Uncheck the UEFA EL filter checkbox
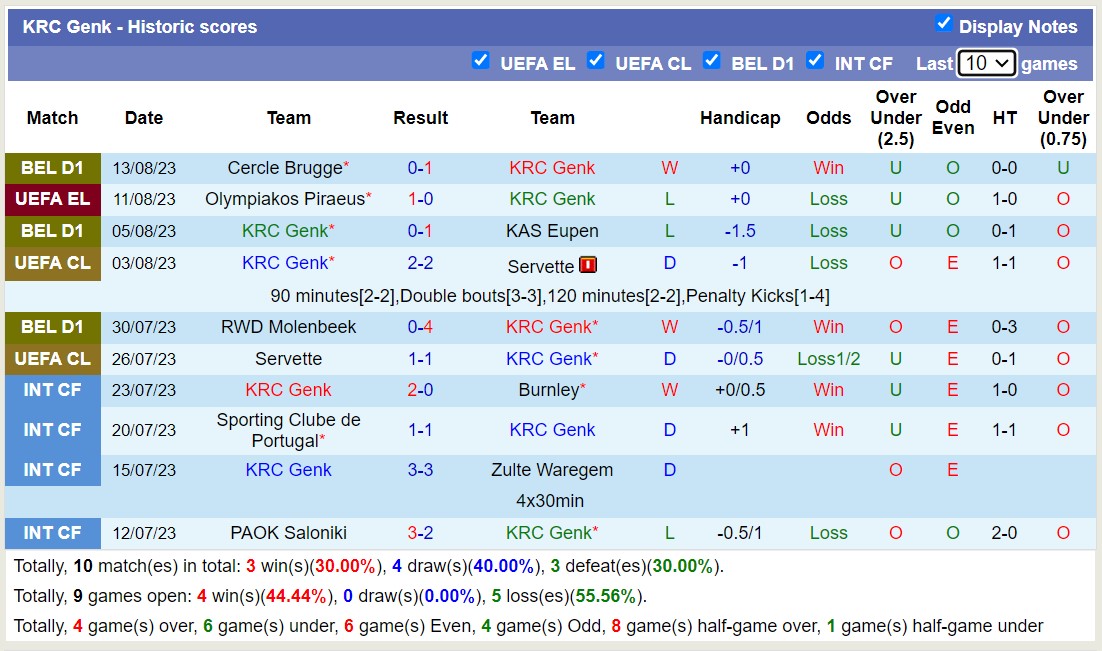The image size is (1102, 651). point(481,60)
